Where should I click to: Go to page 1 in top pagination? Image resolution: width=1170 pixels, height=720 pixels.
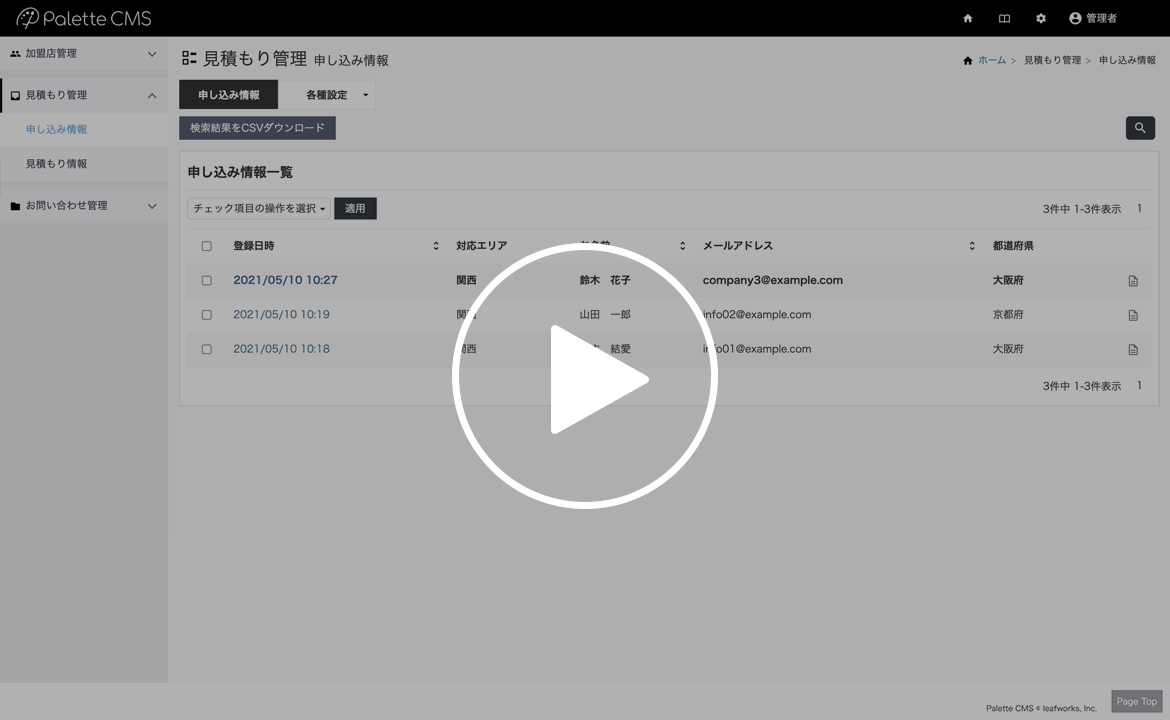[1139, 208]
